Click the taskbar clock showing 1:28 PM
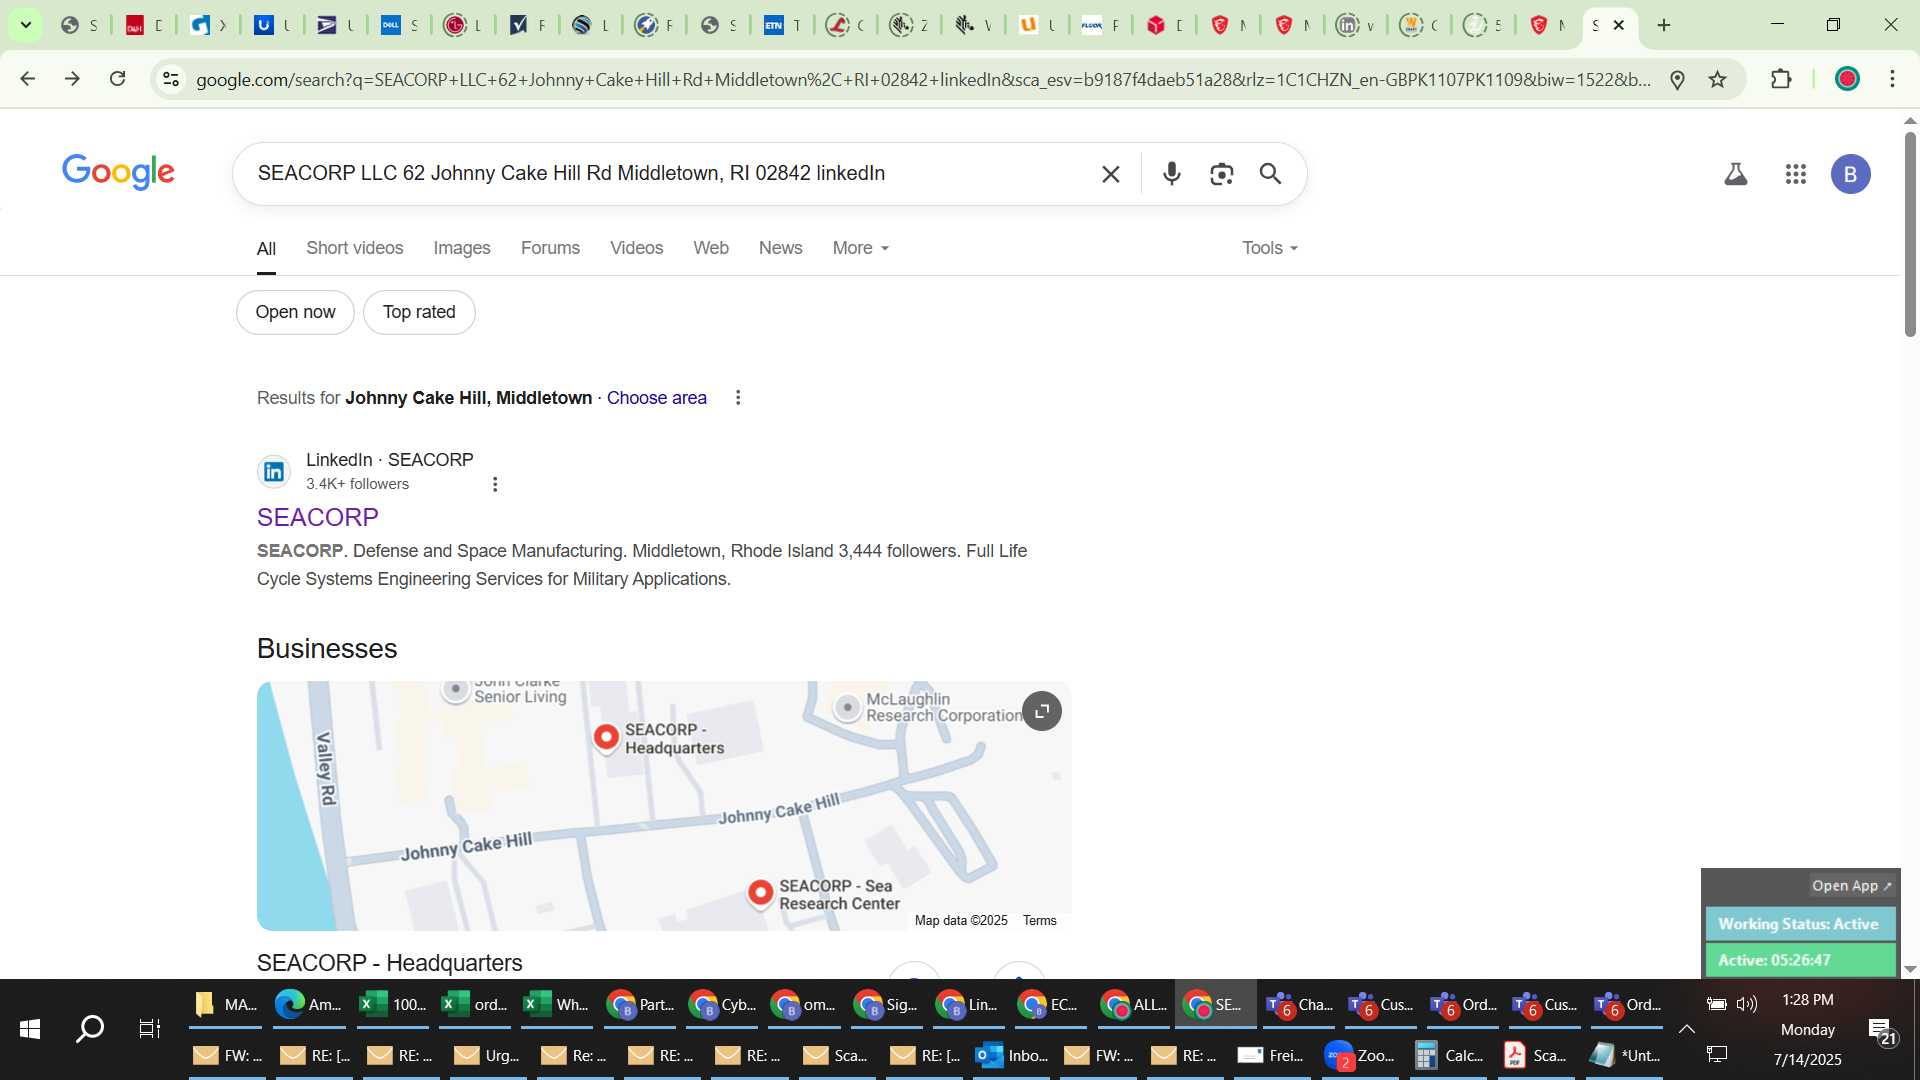This screenshot has height=1080, width=1920. (1808, 1000)
